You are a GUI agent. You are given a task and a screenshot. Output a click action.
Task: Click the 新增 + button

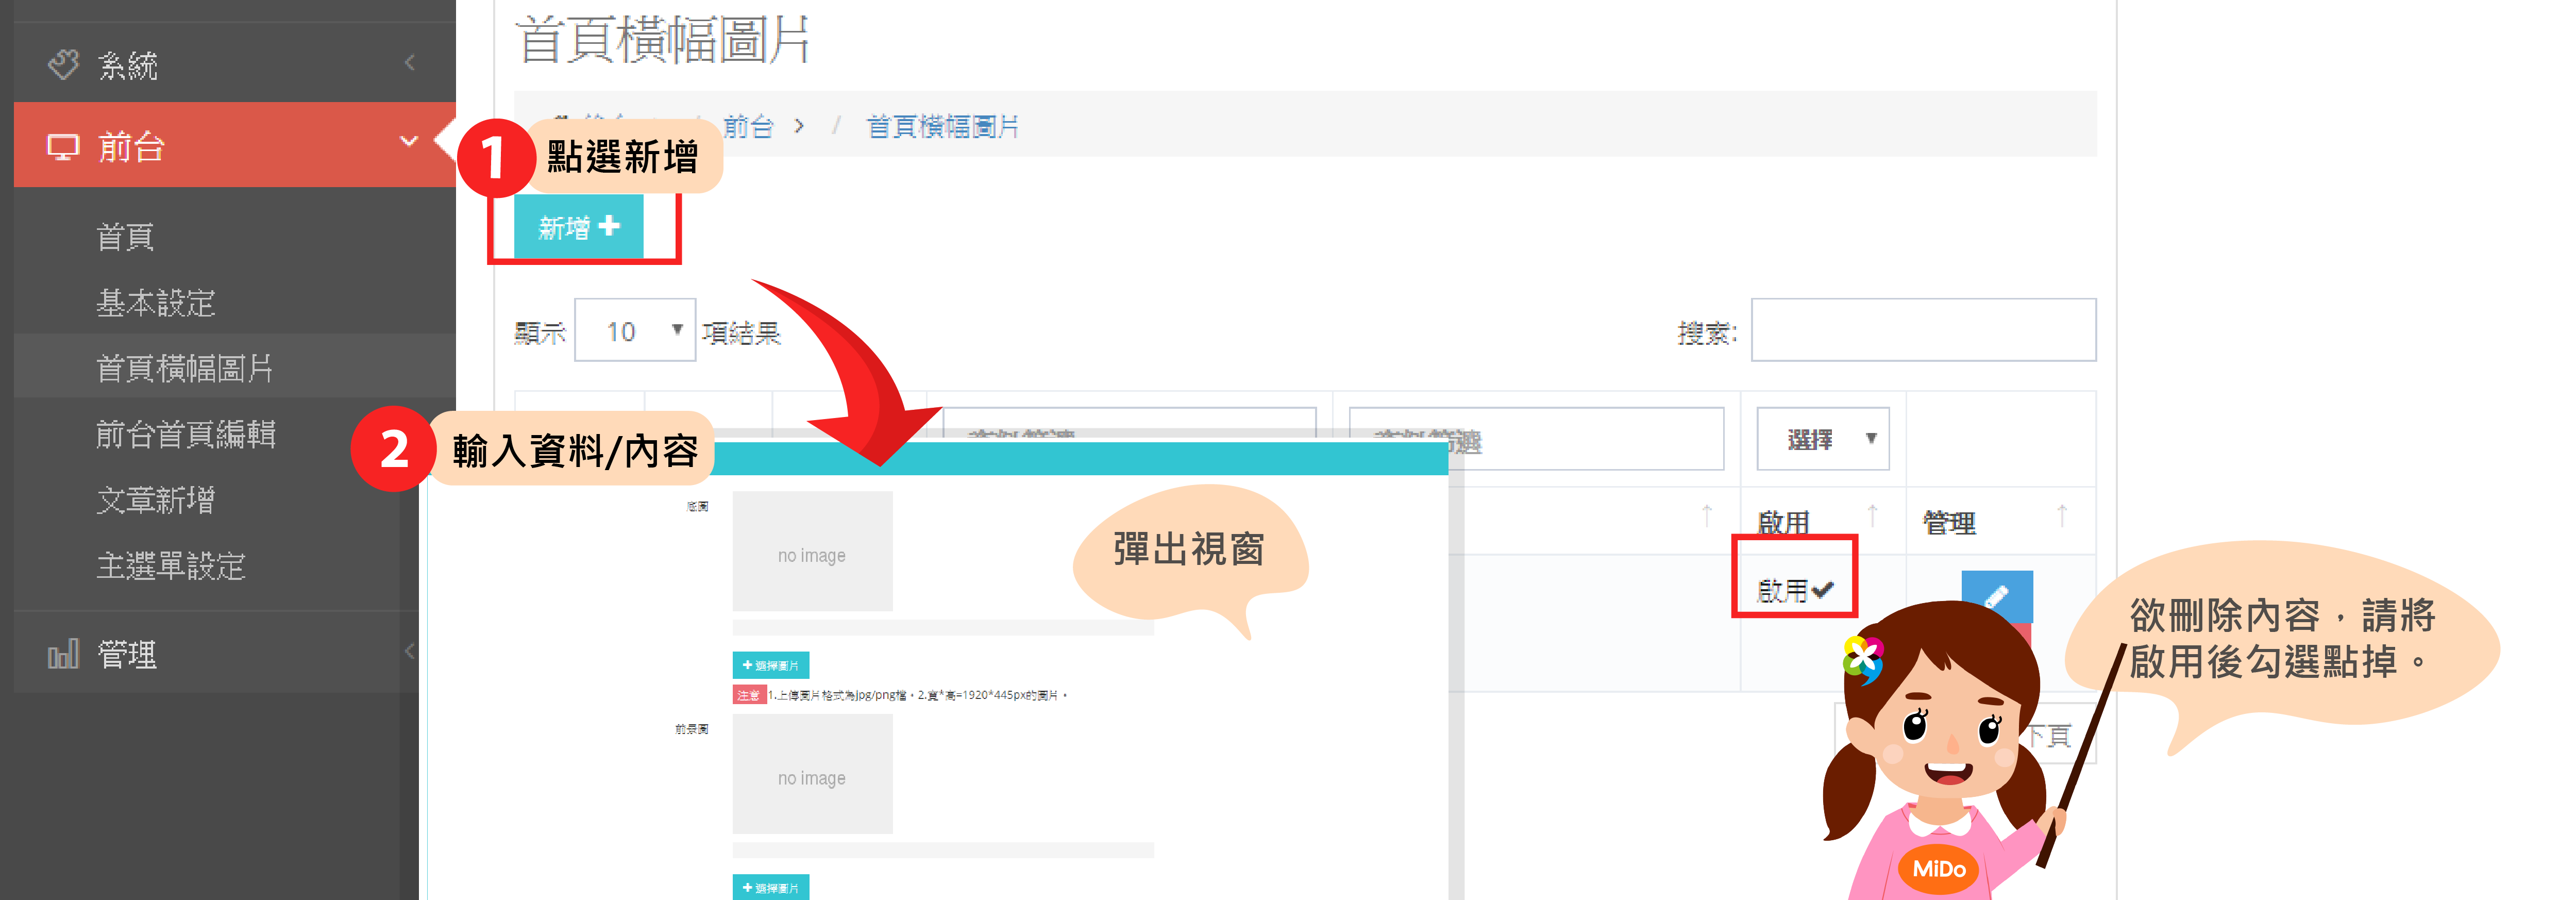[x=579, y=228]
